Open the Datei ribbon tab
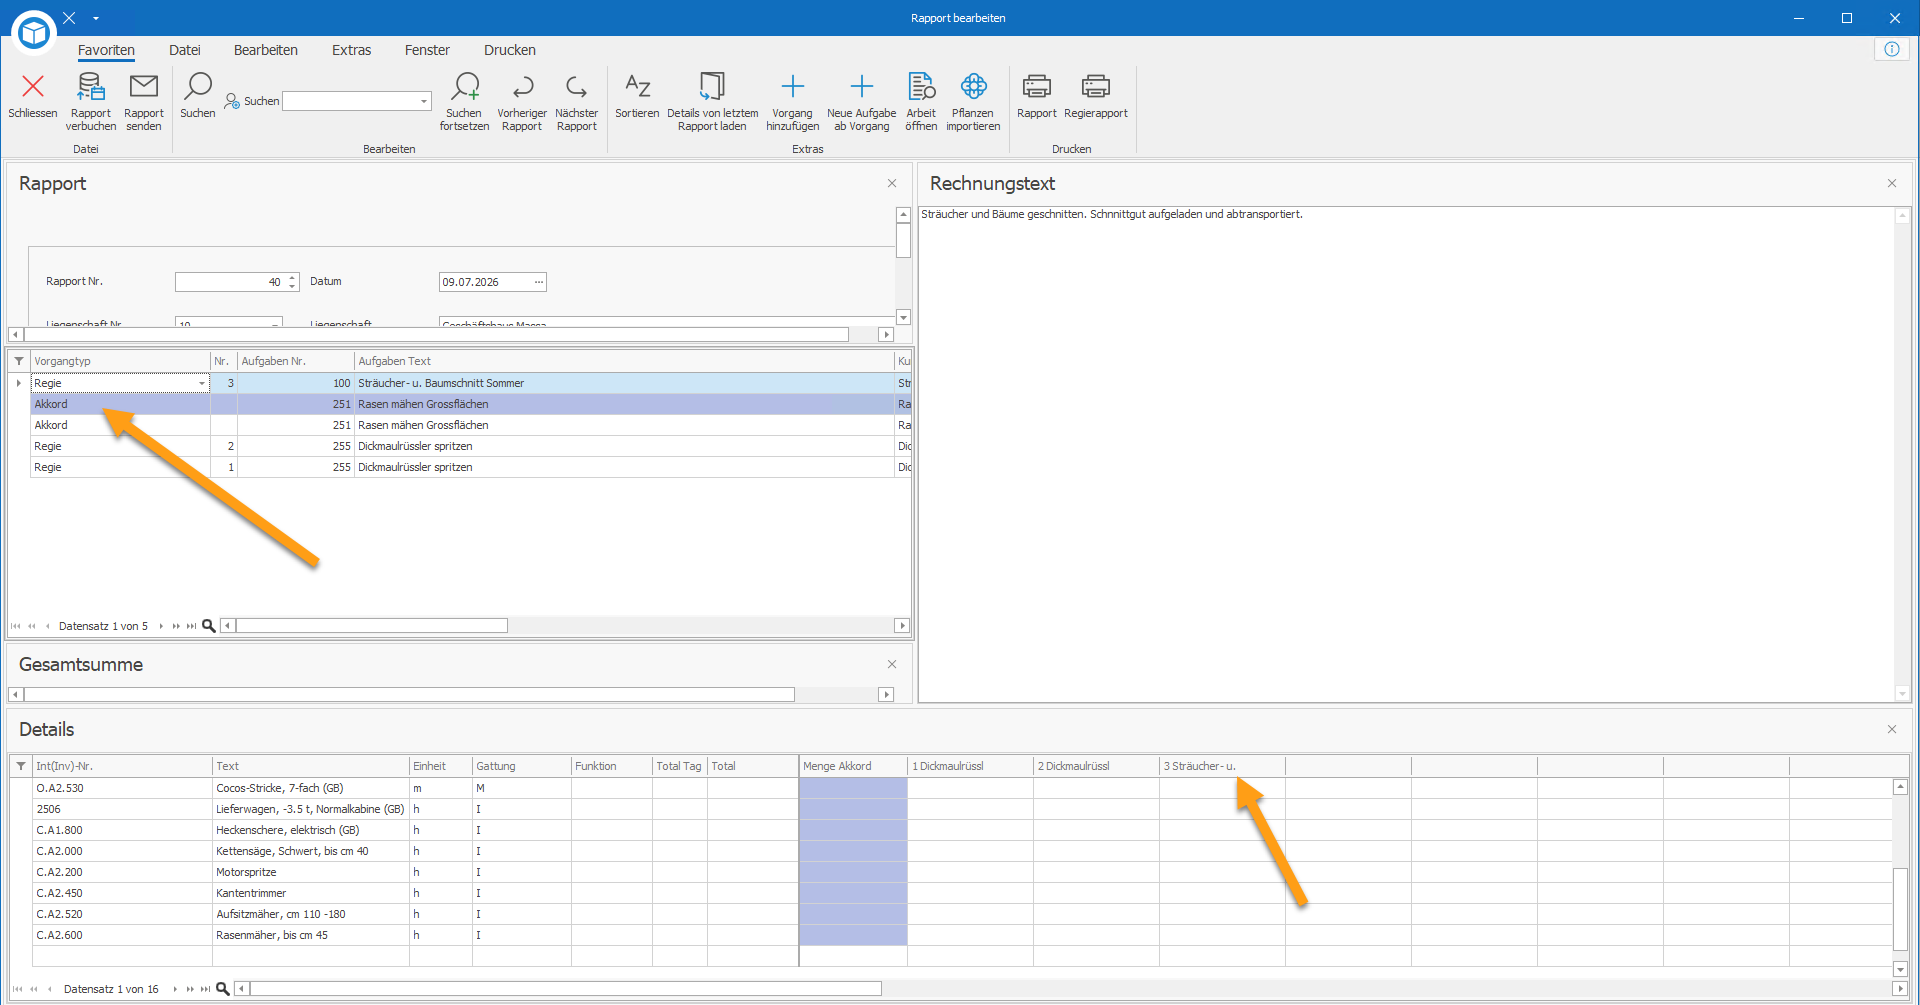The height and width of the screenshot is (1005, 1920). click(x=185, y=50)
